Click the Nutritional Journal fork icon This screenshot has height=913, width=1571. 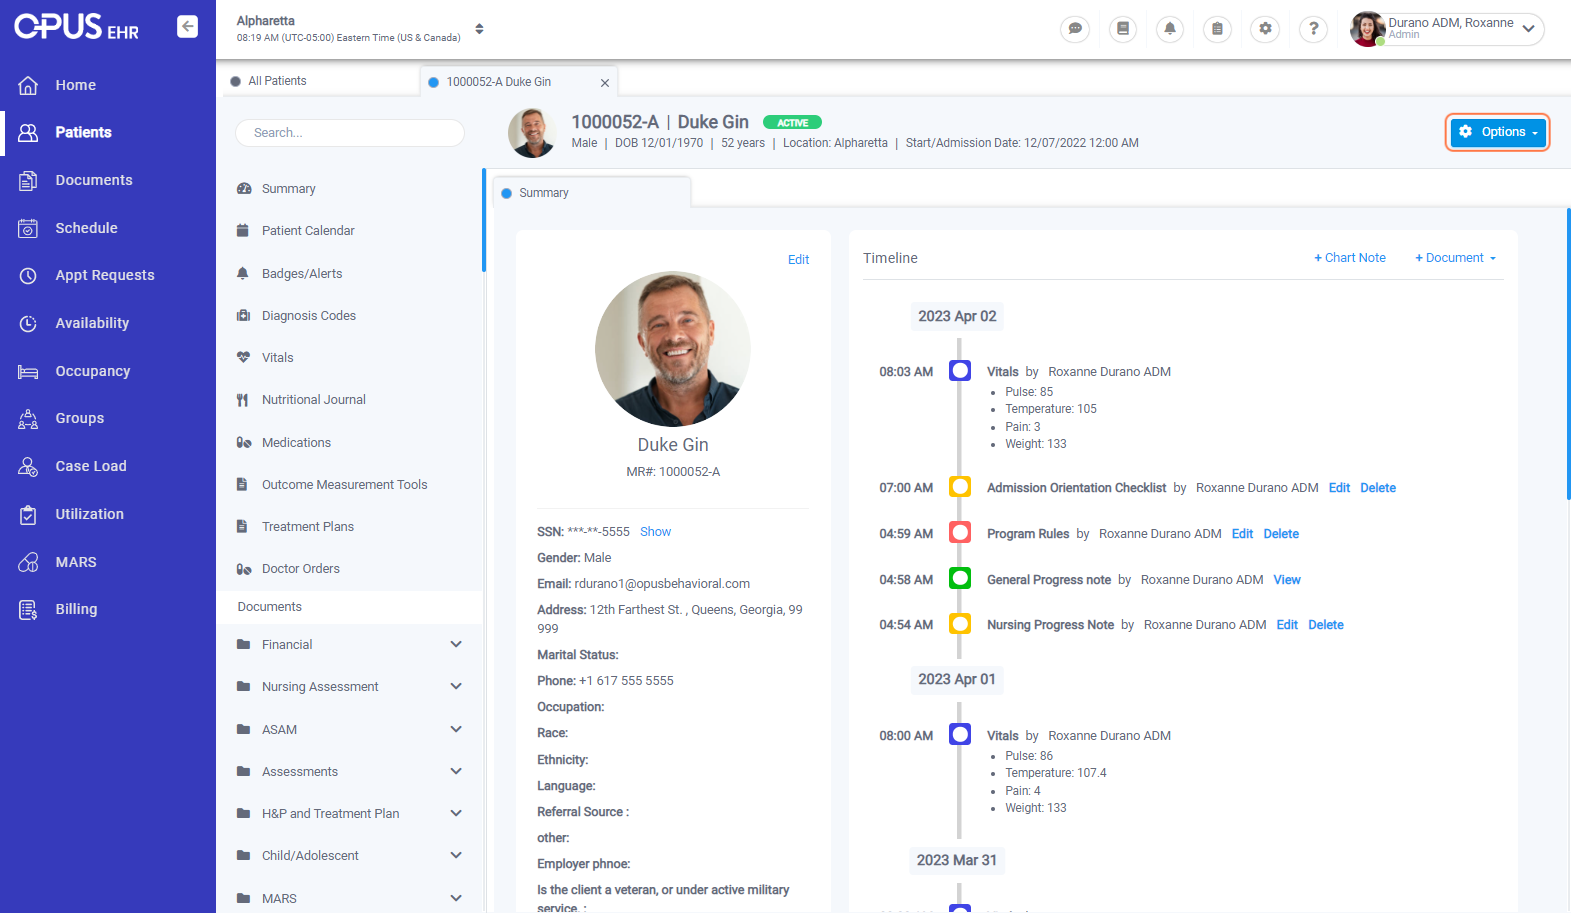click(243, 400)
